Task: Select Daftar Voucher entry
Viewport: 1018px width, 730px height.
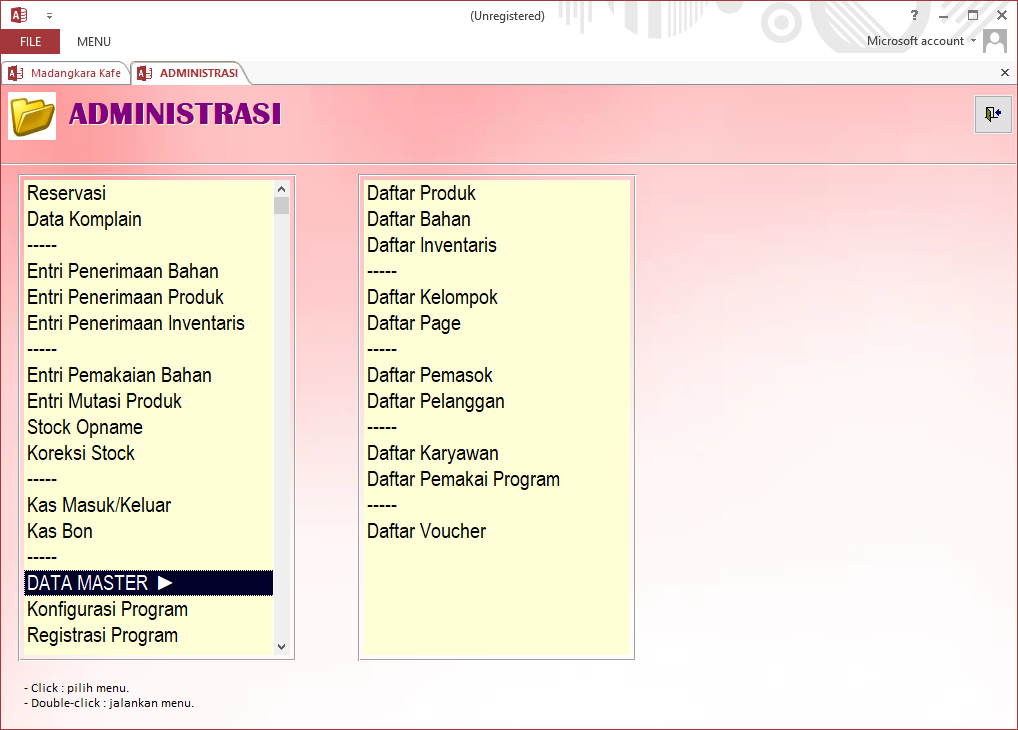Action: (426, 531)
